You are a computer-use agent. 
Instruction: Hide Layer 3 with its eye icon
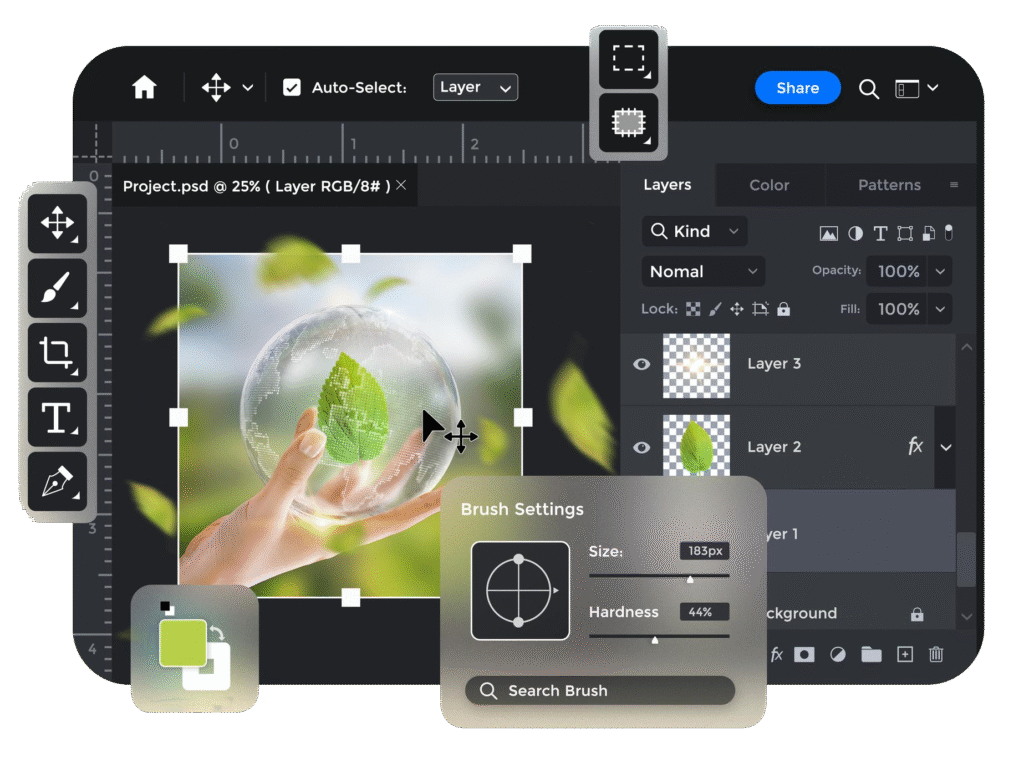coord(642,364)
